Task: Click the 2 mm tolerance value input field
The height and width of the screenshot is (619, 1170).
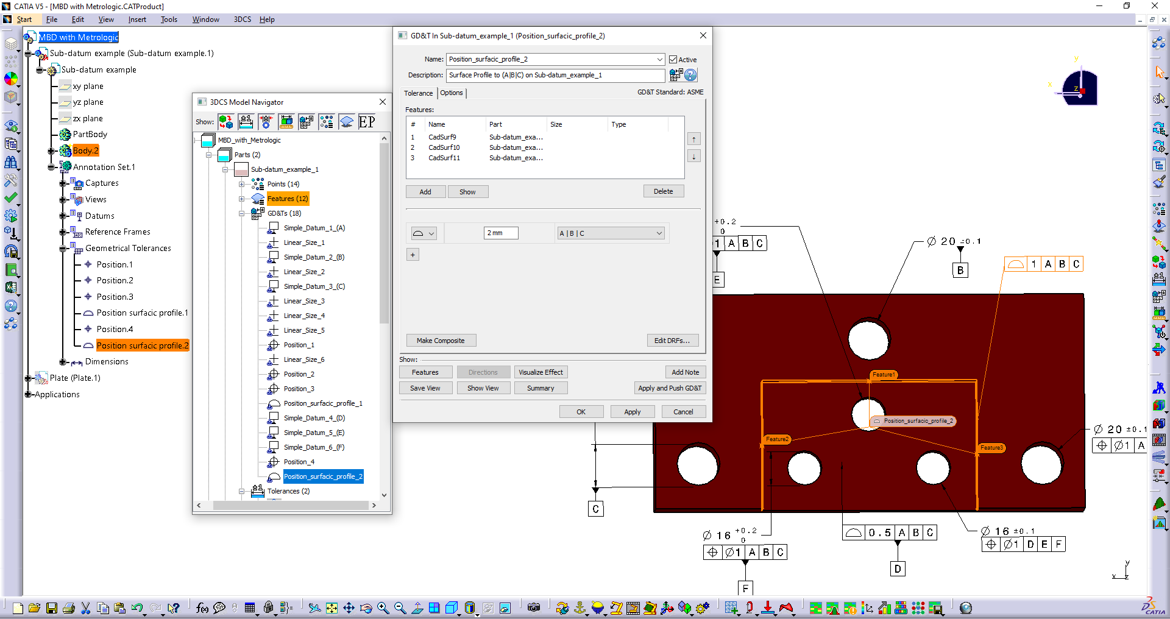Action: point(500,232)
